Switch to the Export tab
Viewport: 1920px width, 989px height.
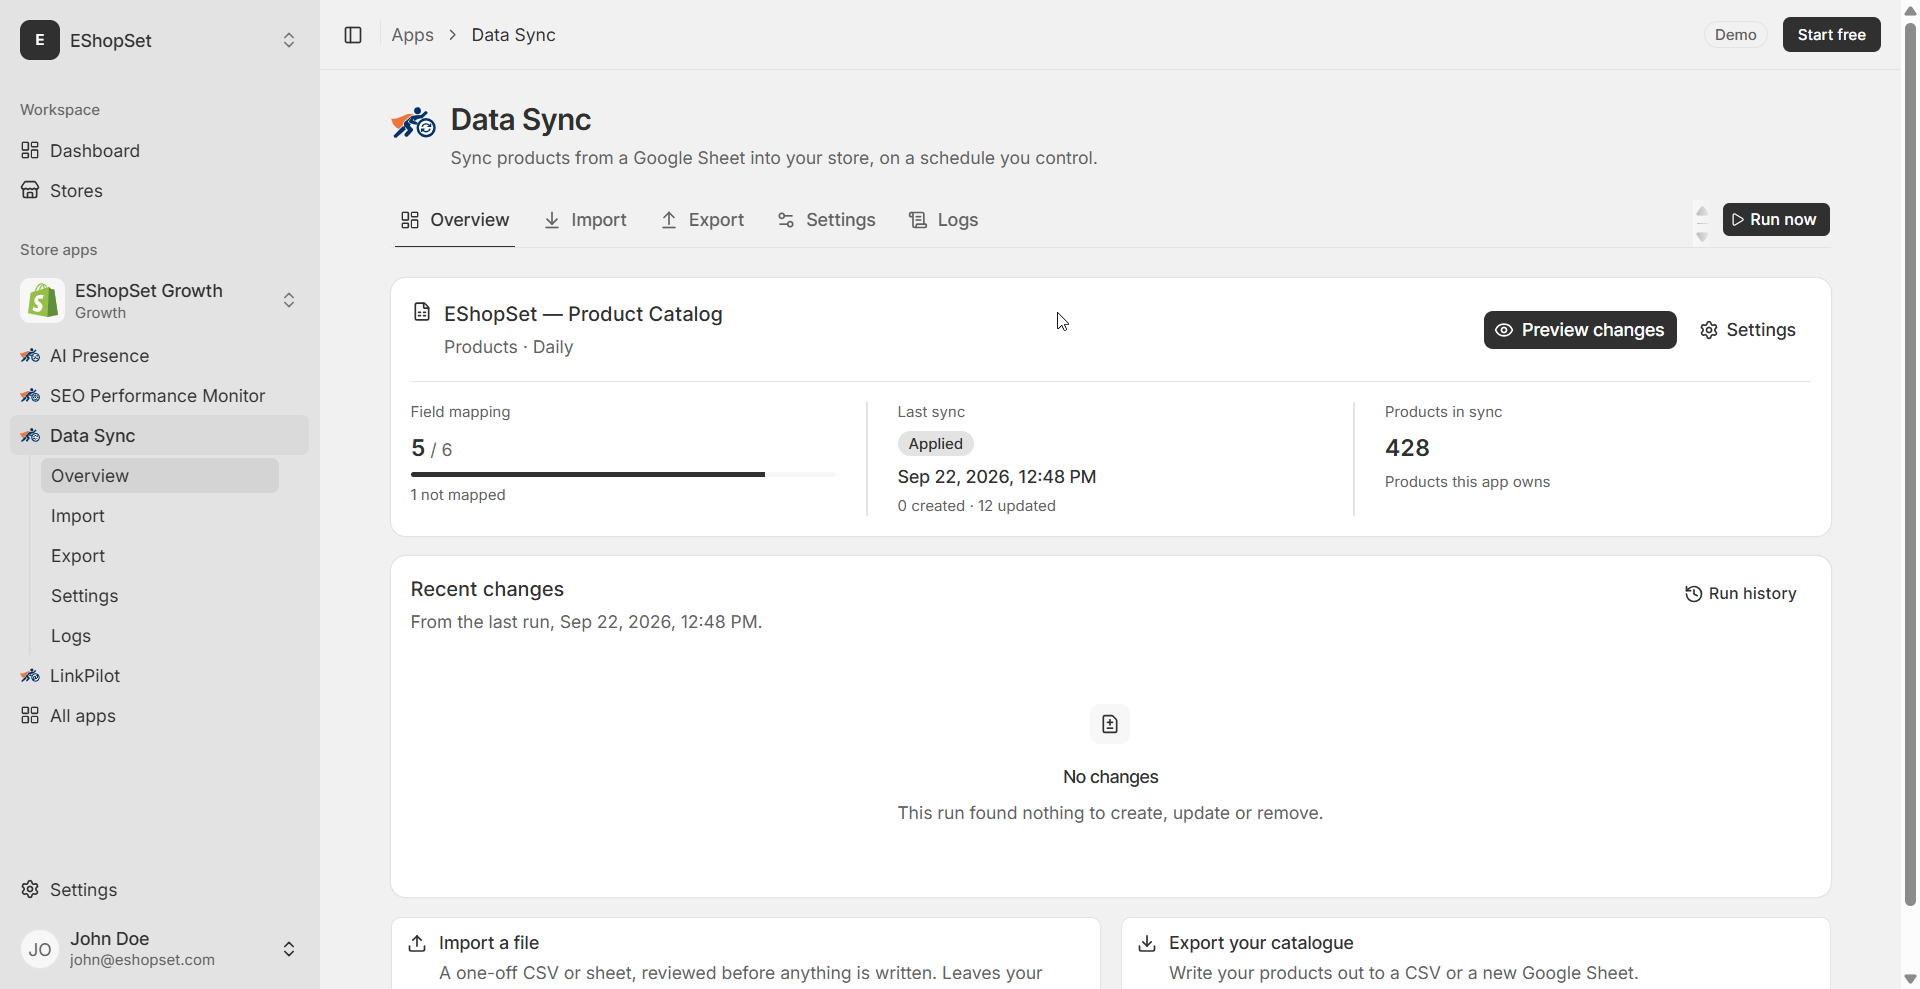[x=703, y=220]
